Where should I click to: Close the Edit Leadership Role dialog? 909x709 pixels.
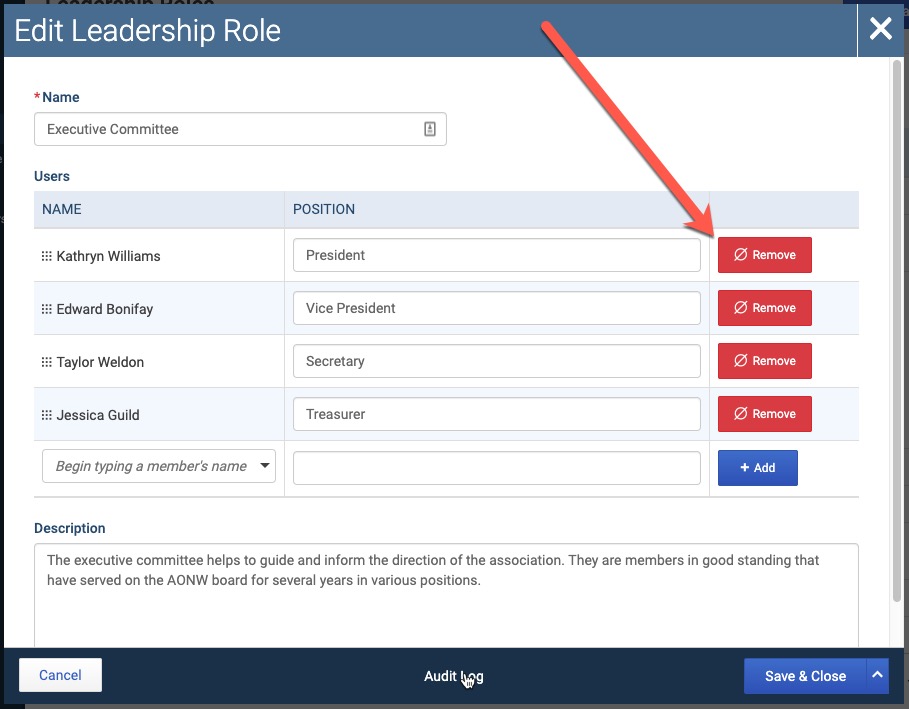pyautogui.click(x=880, y=28)
